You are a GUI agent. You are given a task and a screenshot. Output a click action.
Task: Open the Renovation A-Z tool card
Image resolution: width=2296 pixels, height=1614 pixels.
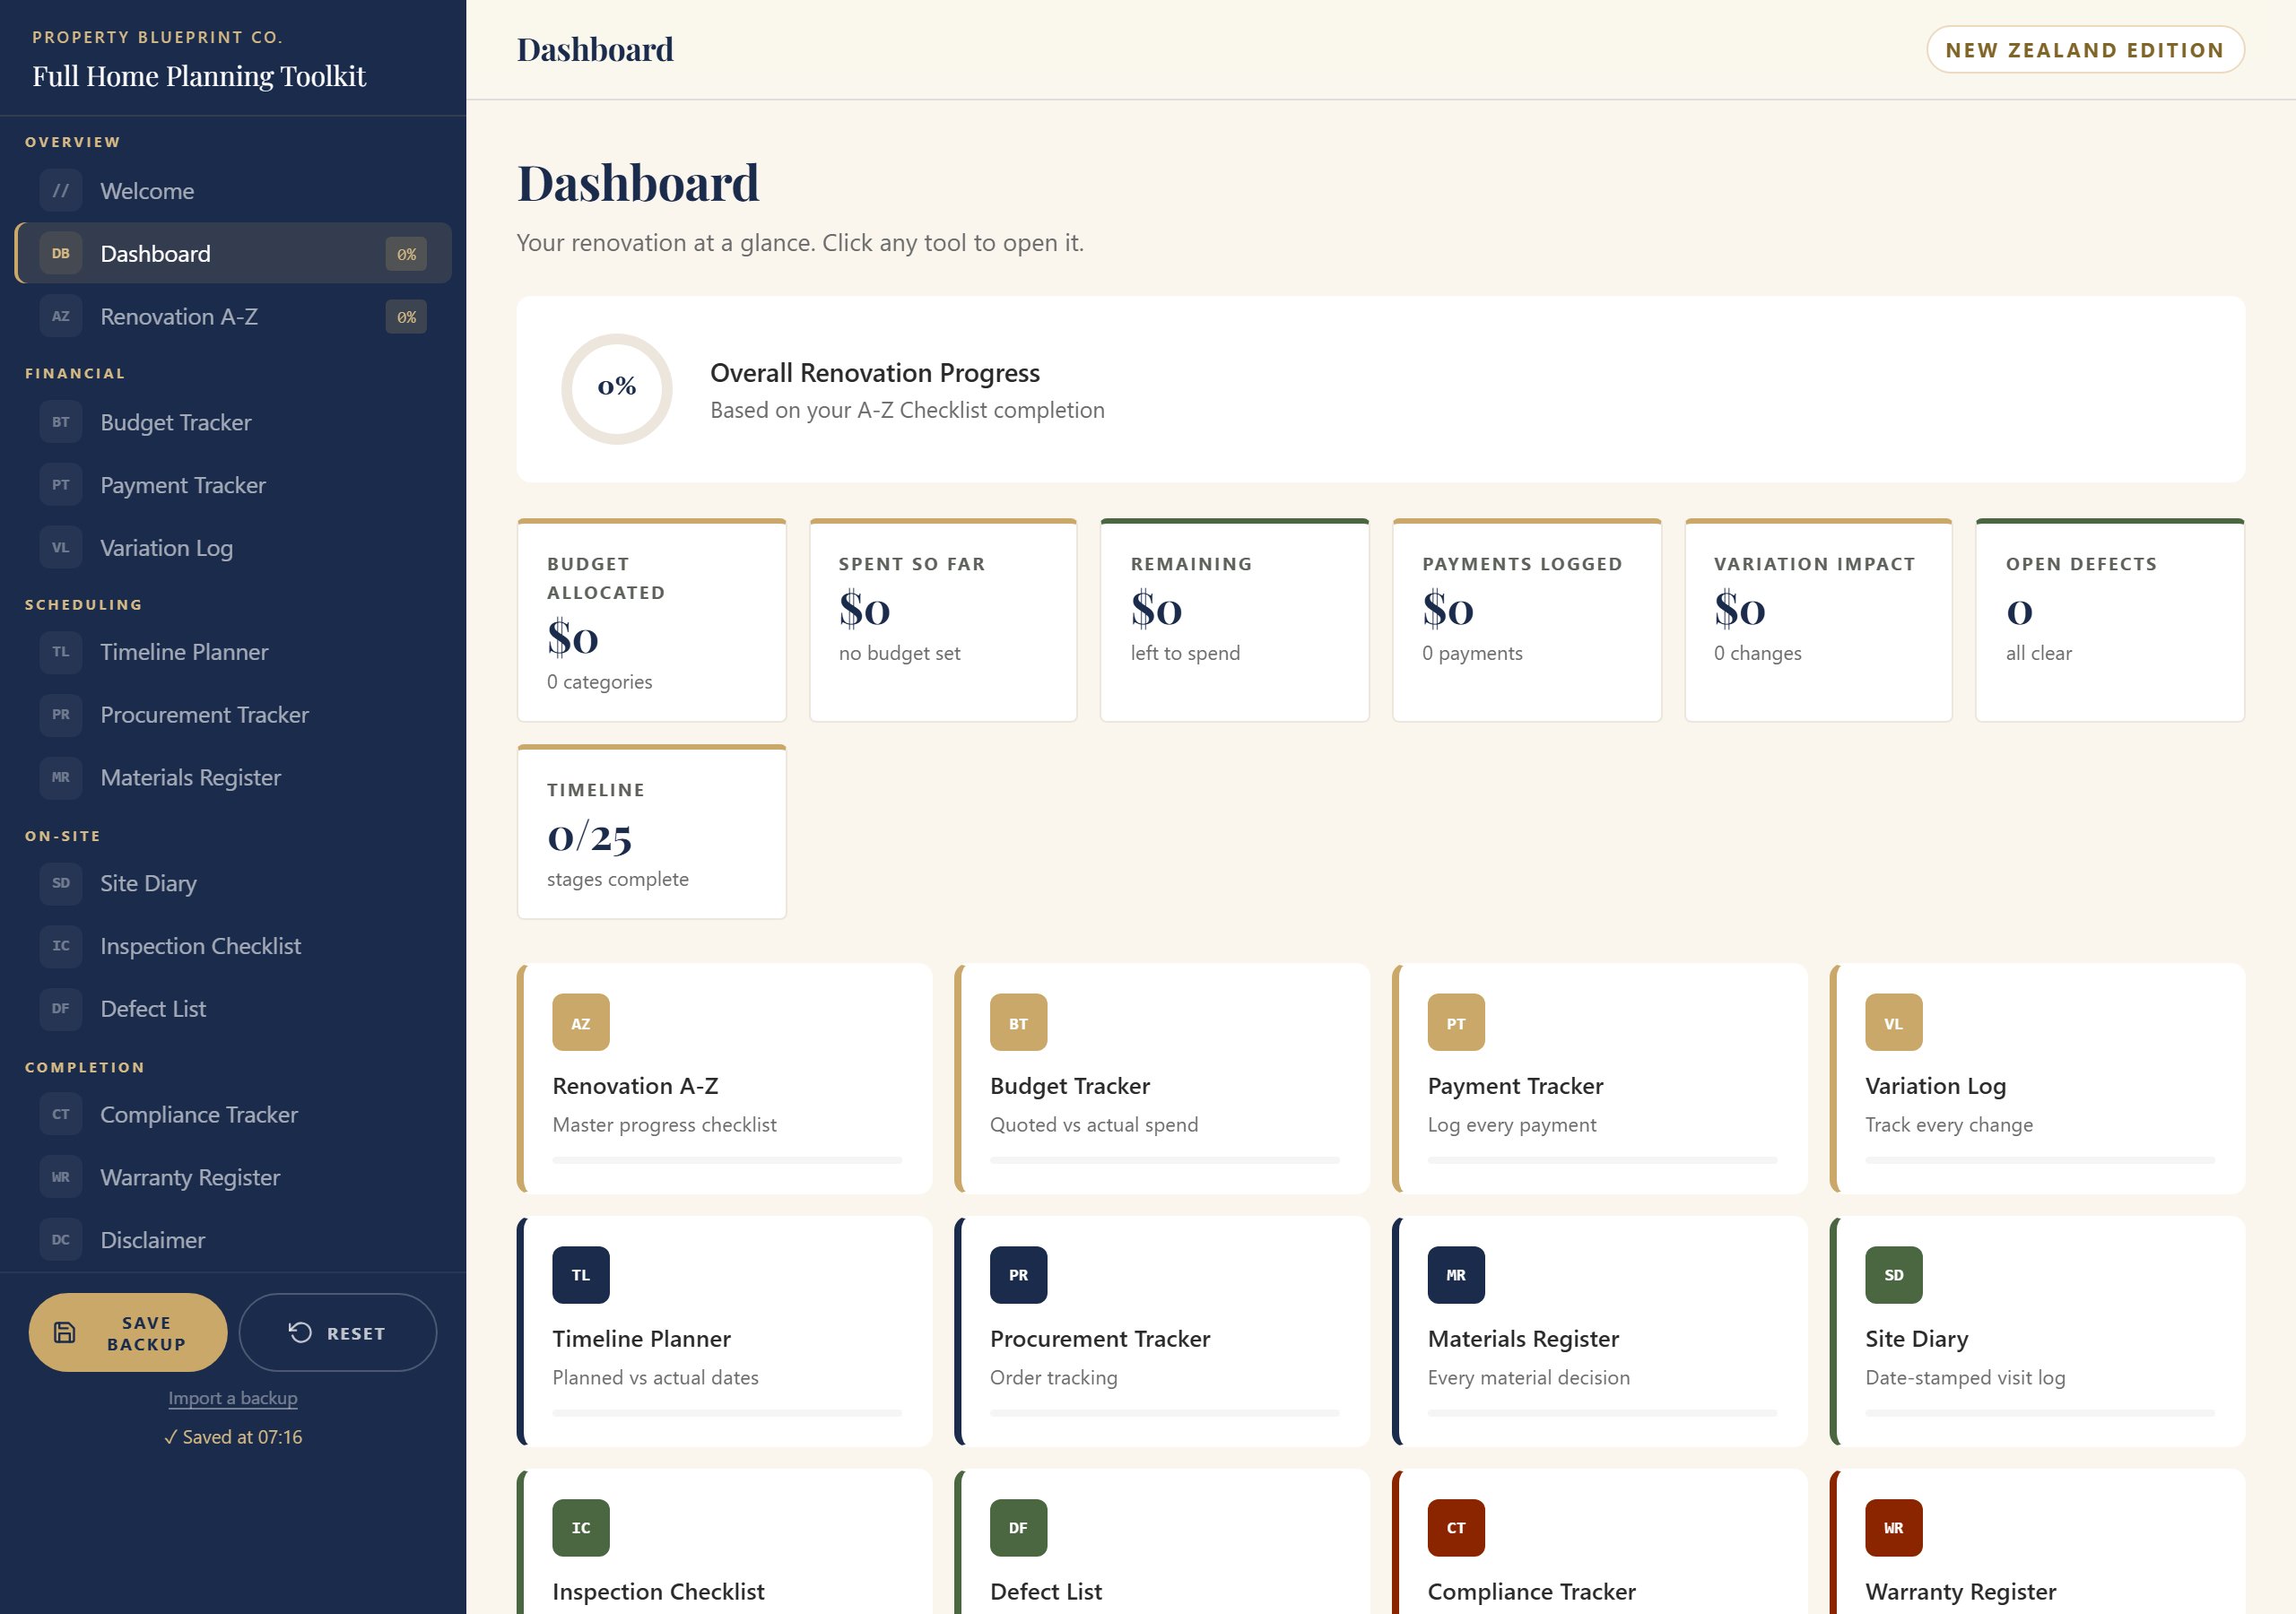725,1079
